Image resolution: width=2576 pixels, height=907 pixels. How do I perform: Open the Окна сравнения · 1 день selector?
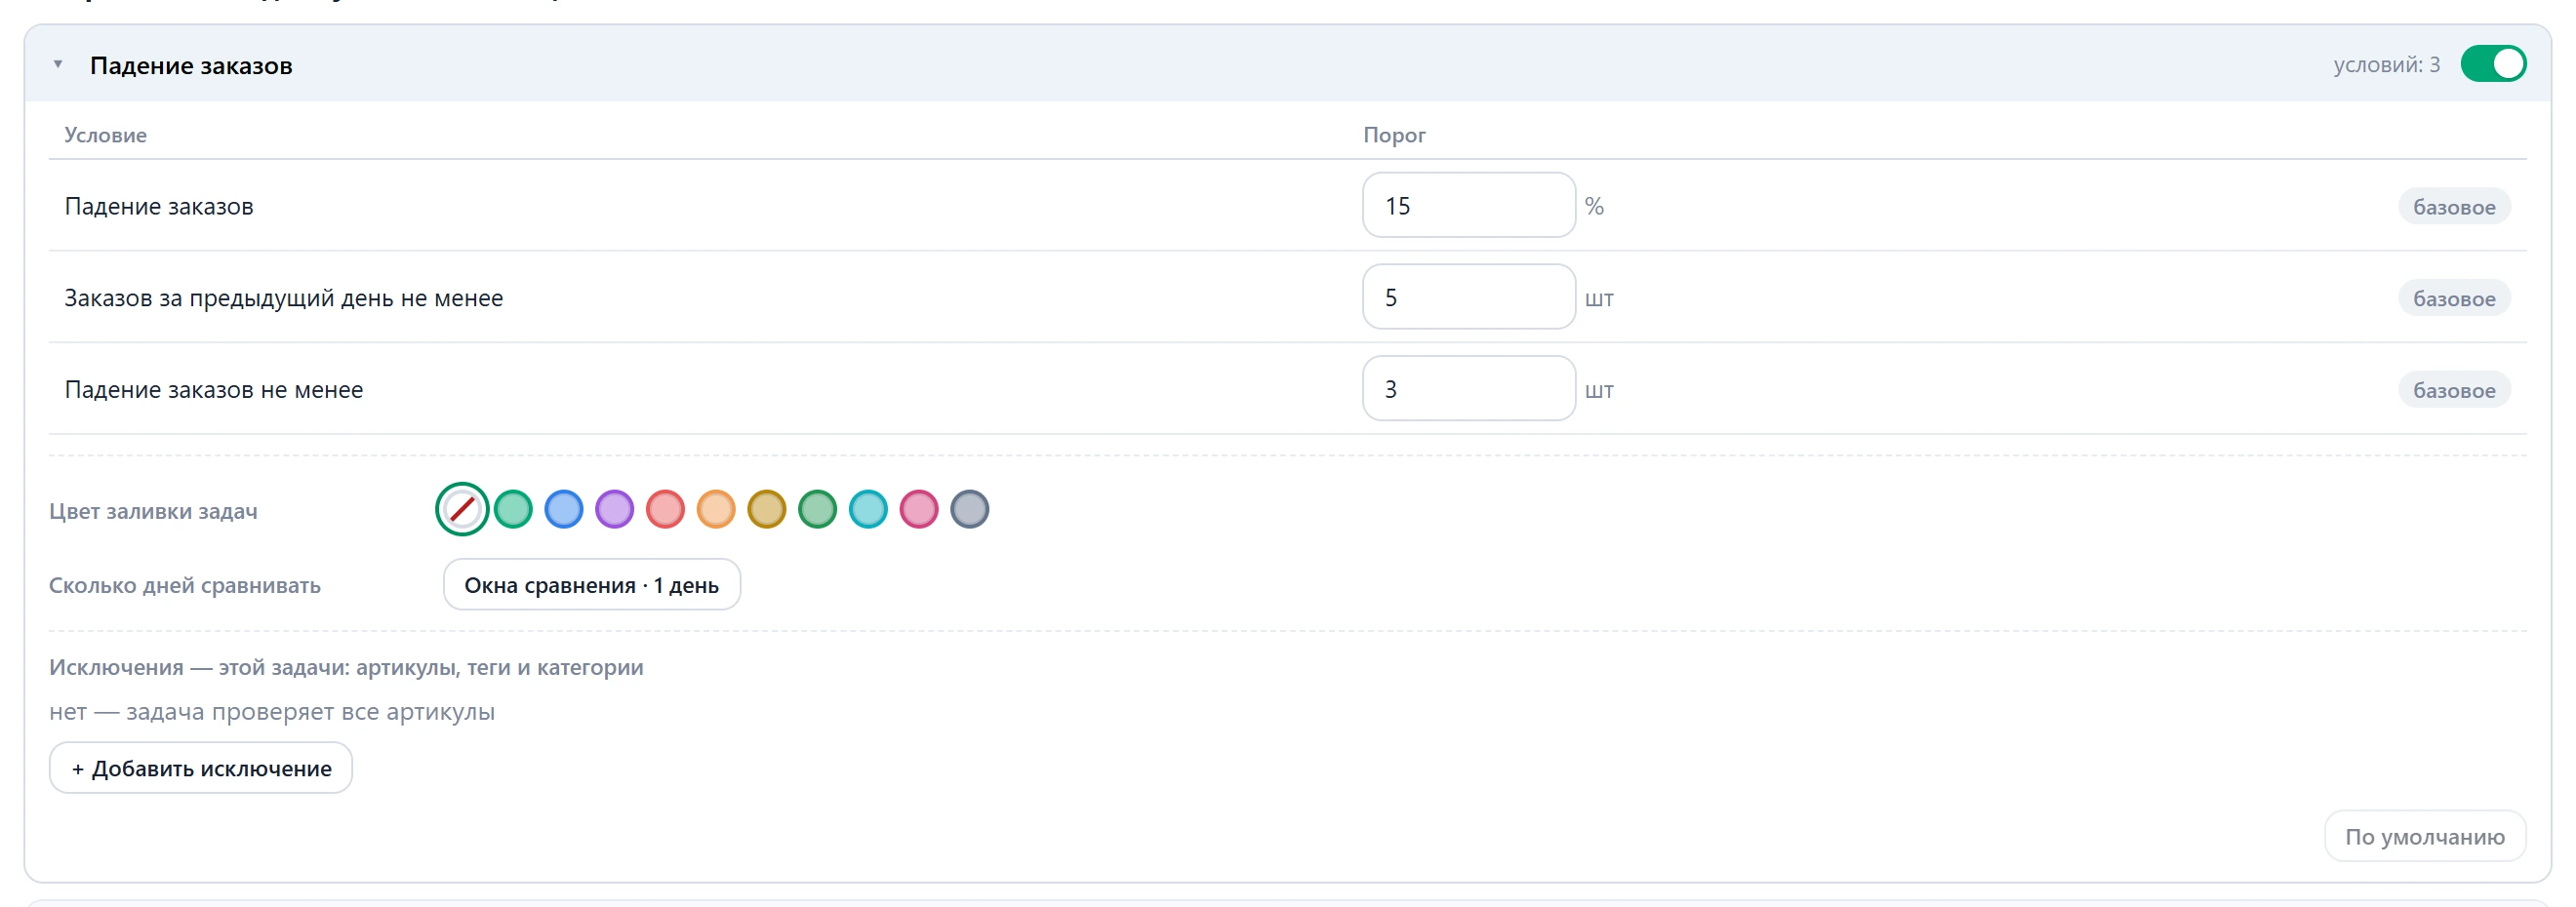592,585
